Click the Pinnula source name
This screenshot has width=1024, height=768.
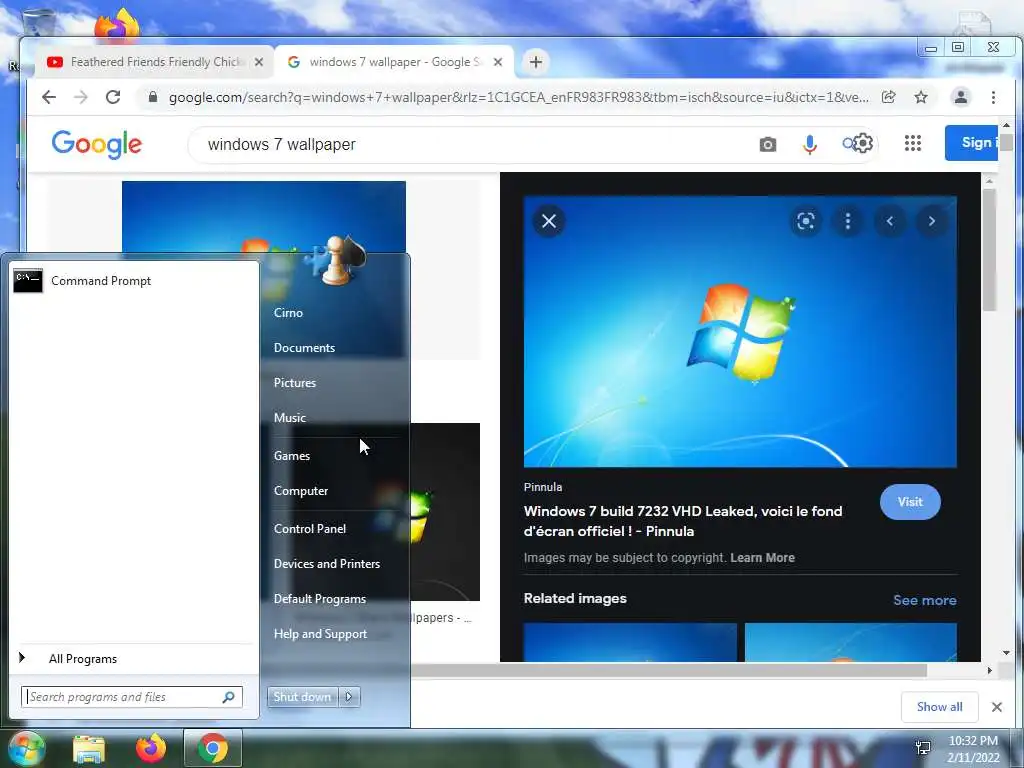[x=543, y=487]
